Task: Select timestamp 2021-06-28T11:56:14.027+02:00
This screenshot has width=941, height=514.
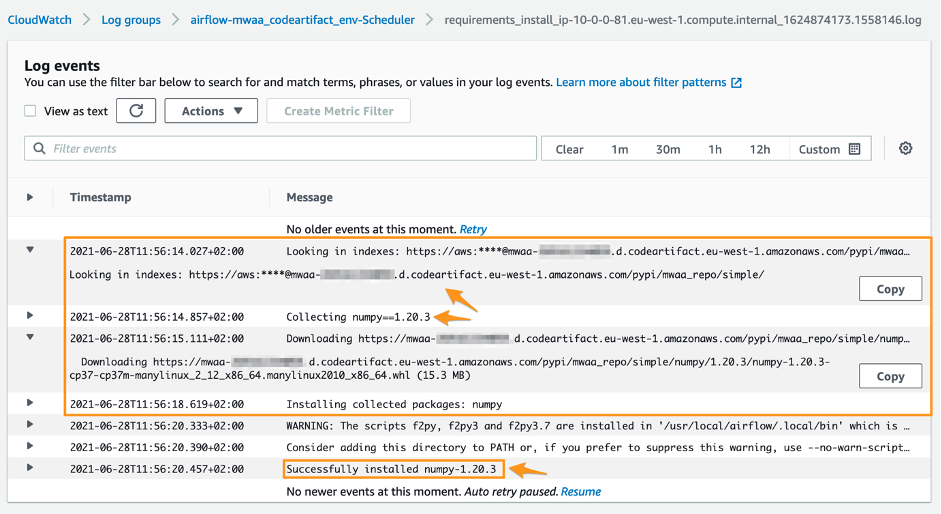Action: coord(157,251)
